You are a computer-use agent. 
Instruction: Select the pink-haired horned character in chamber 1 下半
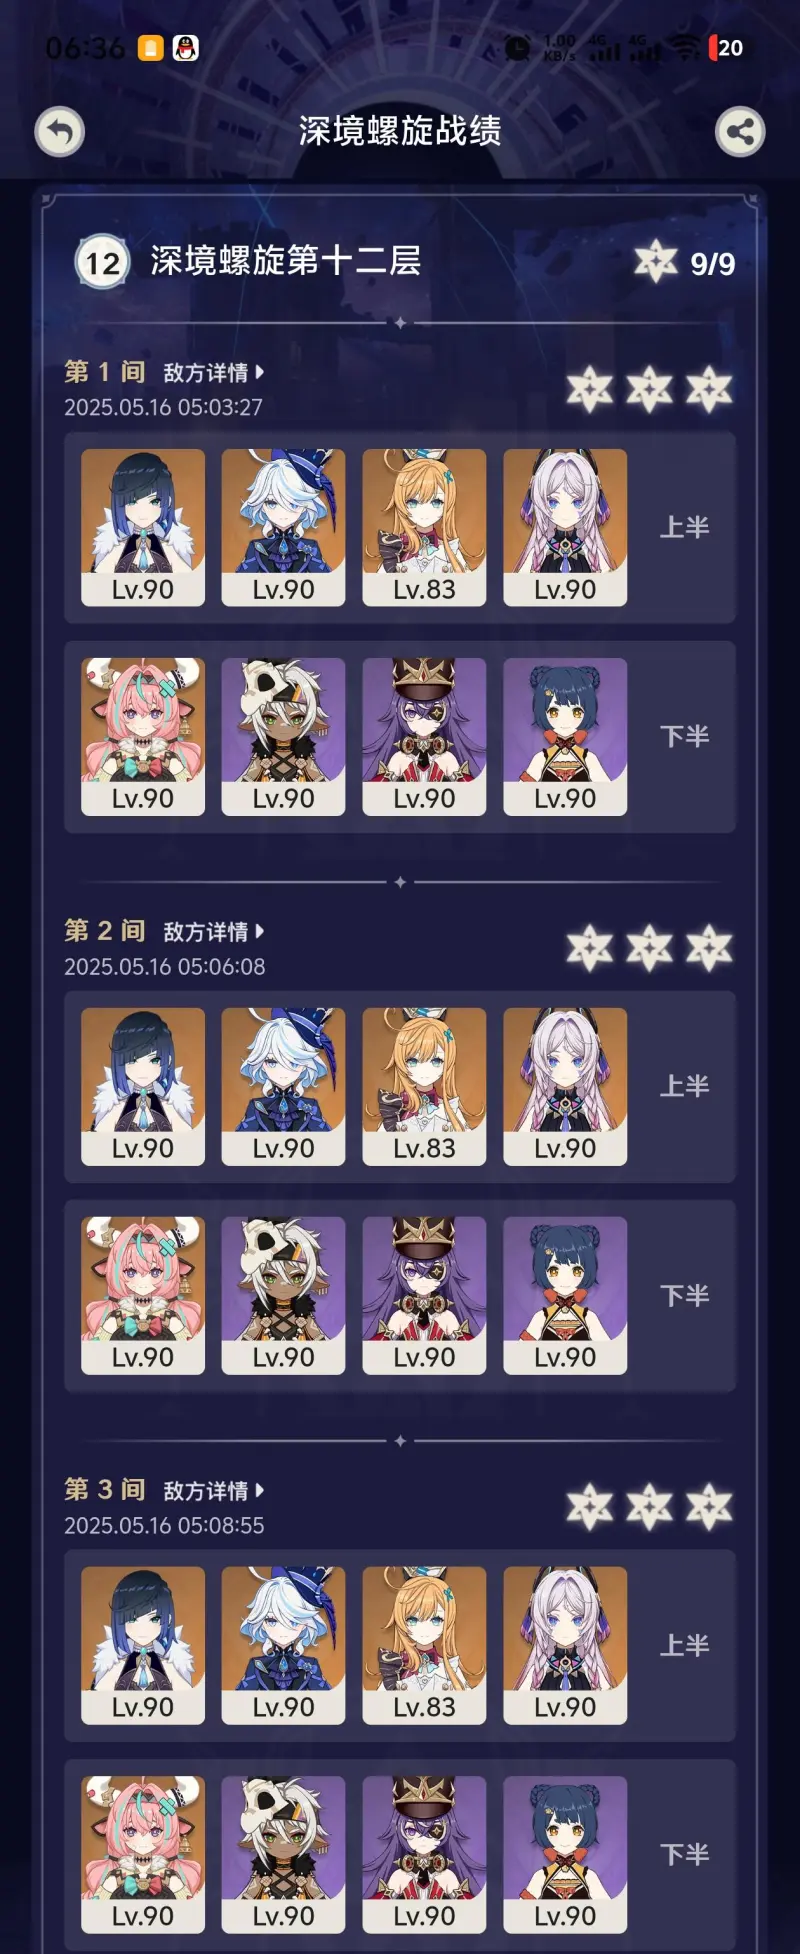pyautogui.click(x=143, y=737)
